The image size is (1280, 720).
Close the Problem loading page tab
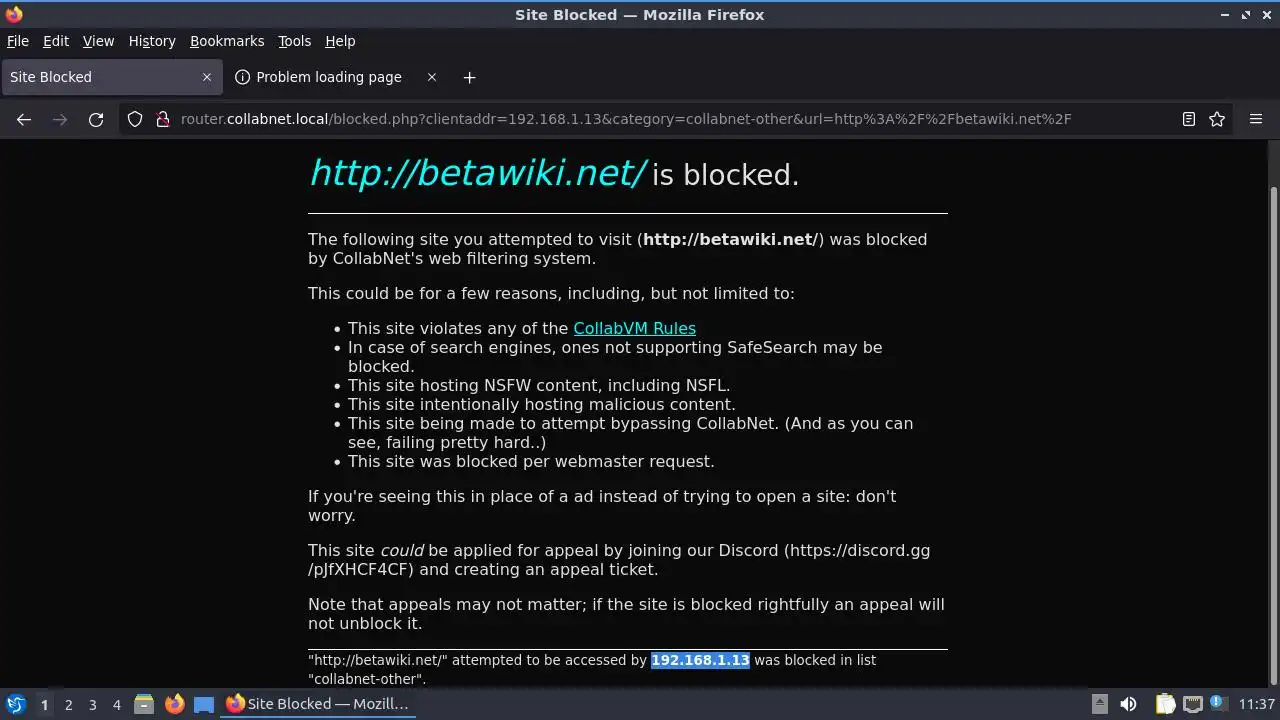pos(432,77)
